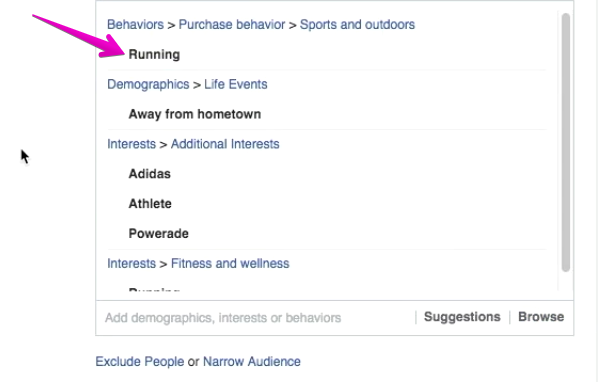Select the Adidas interest entry

[x=150, y=174]
